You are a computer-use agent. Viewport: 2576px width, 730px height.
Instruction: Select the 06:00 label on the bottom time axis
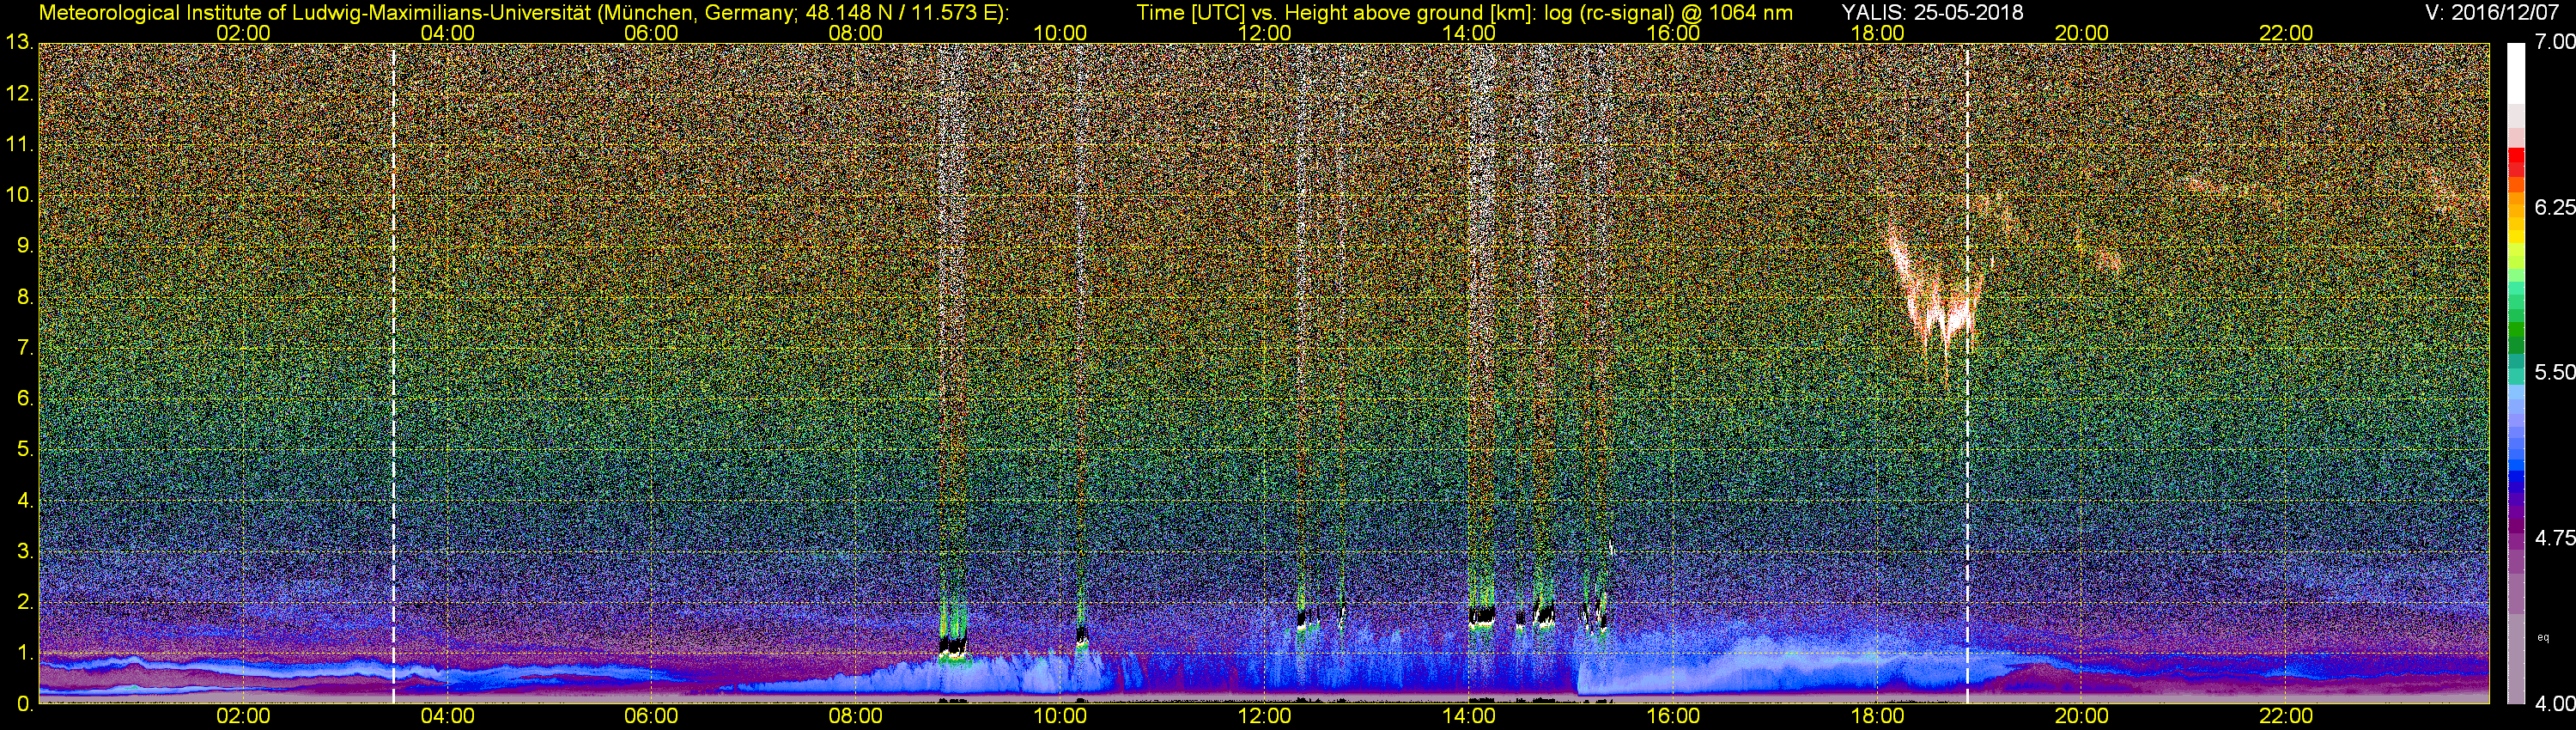coord(651,717)
